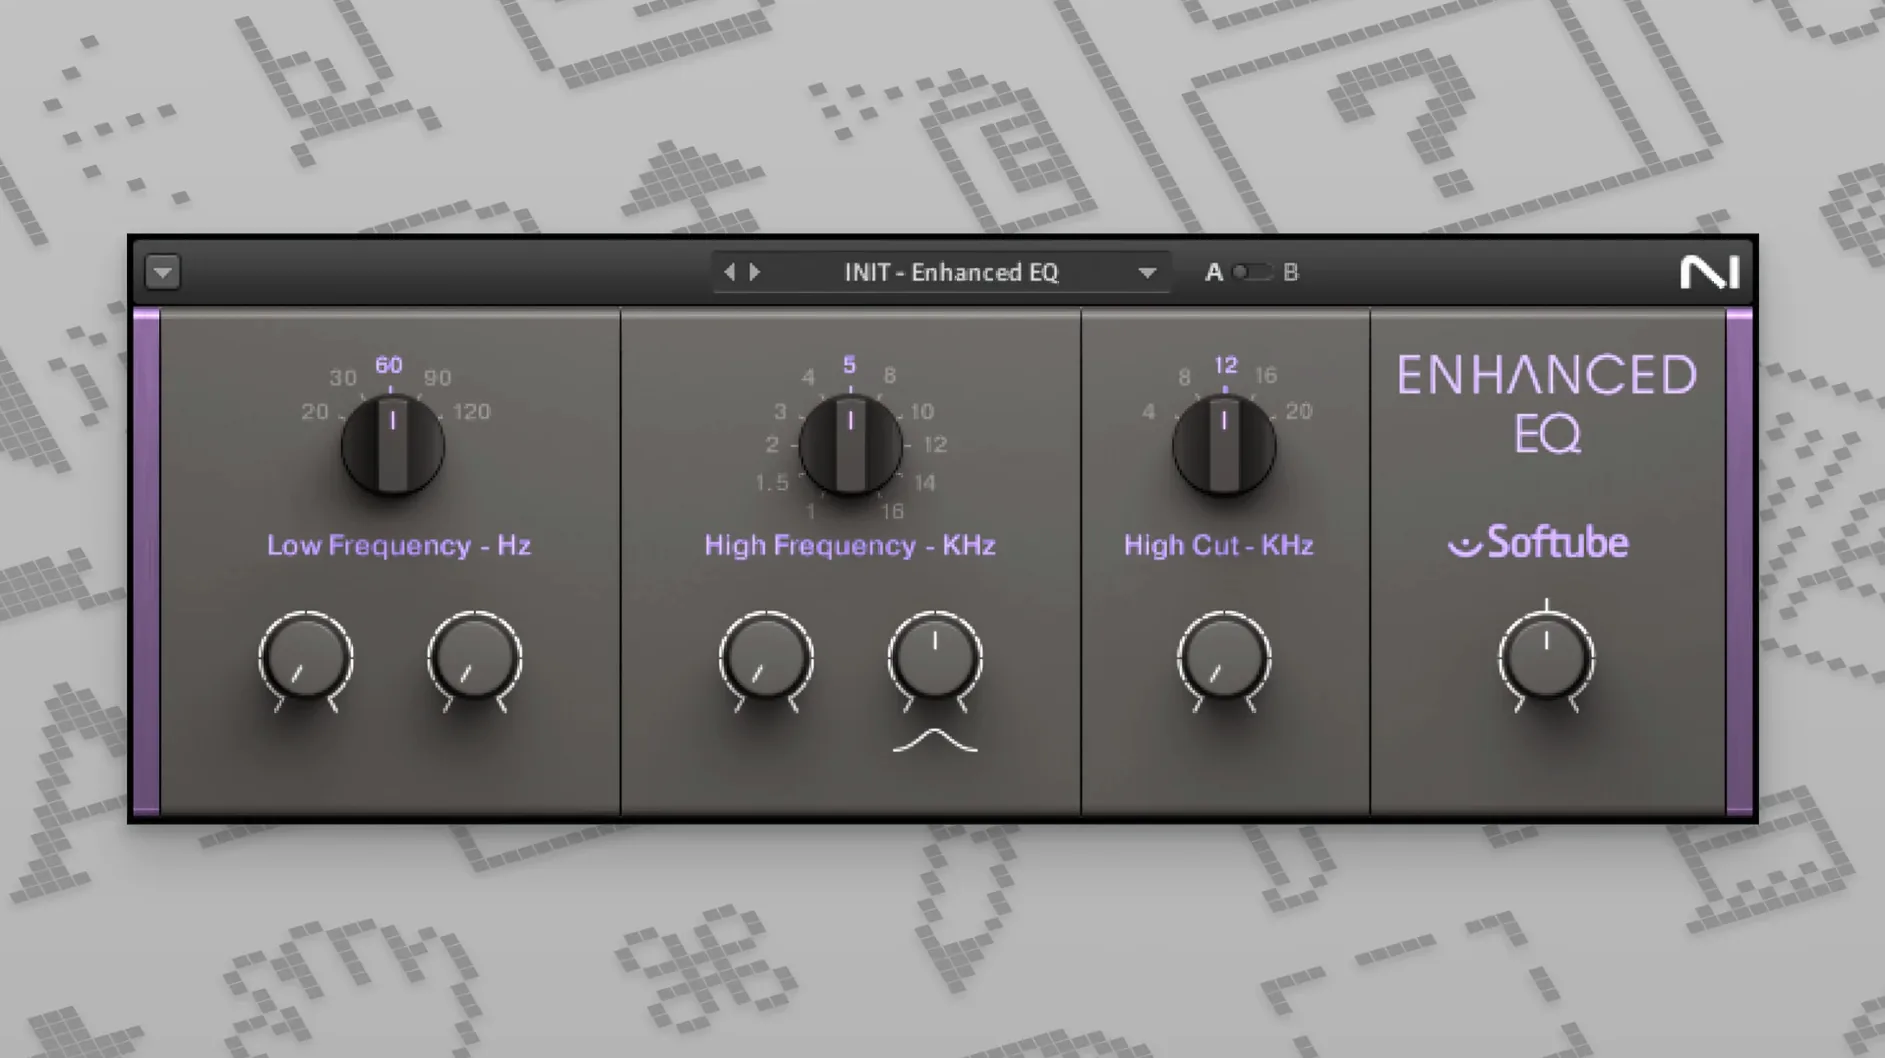Set Low Frequency to 90 Hz
Screen dimensions: 1885x1058
[437, 378]
